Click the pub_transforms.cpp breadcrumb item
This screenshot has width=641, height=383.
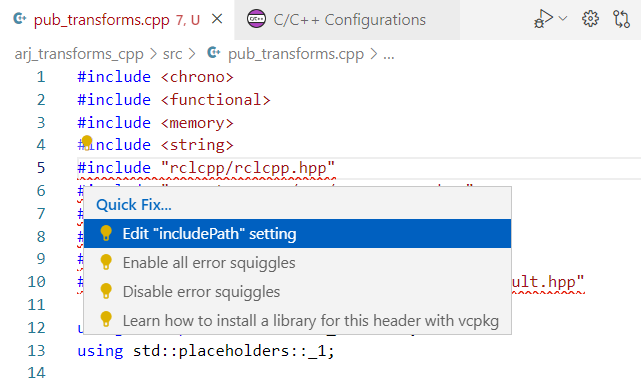click(x=296, y=54)
